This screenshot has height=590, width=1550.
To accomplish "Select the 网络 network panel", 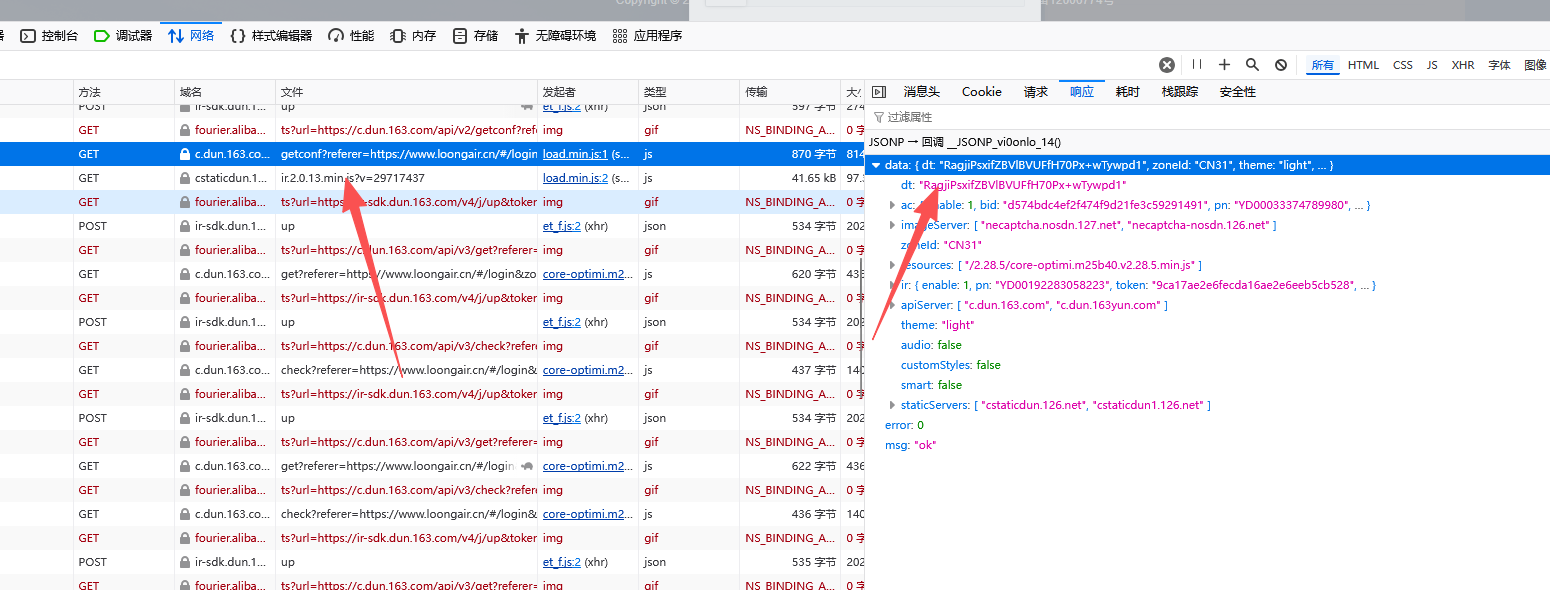I will [191, 36].
